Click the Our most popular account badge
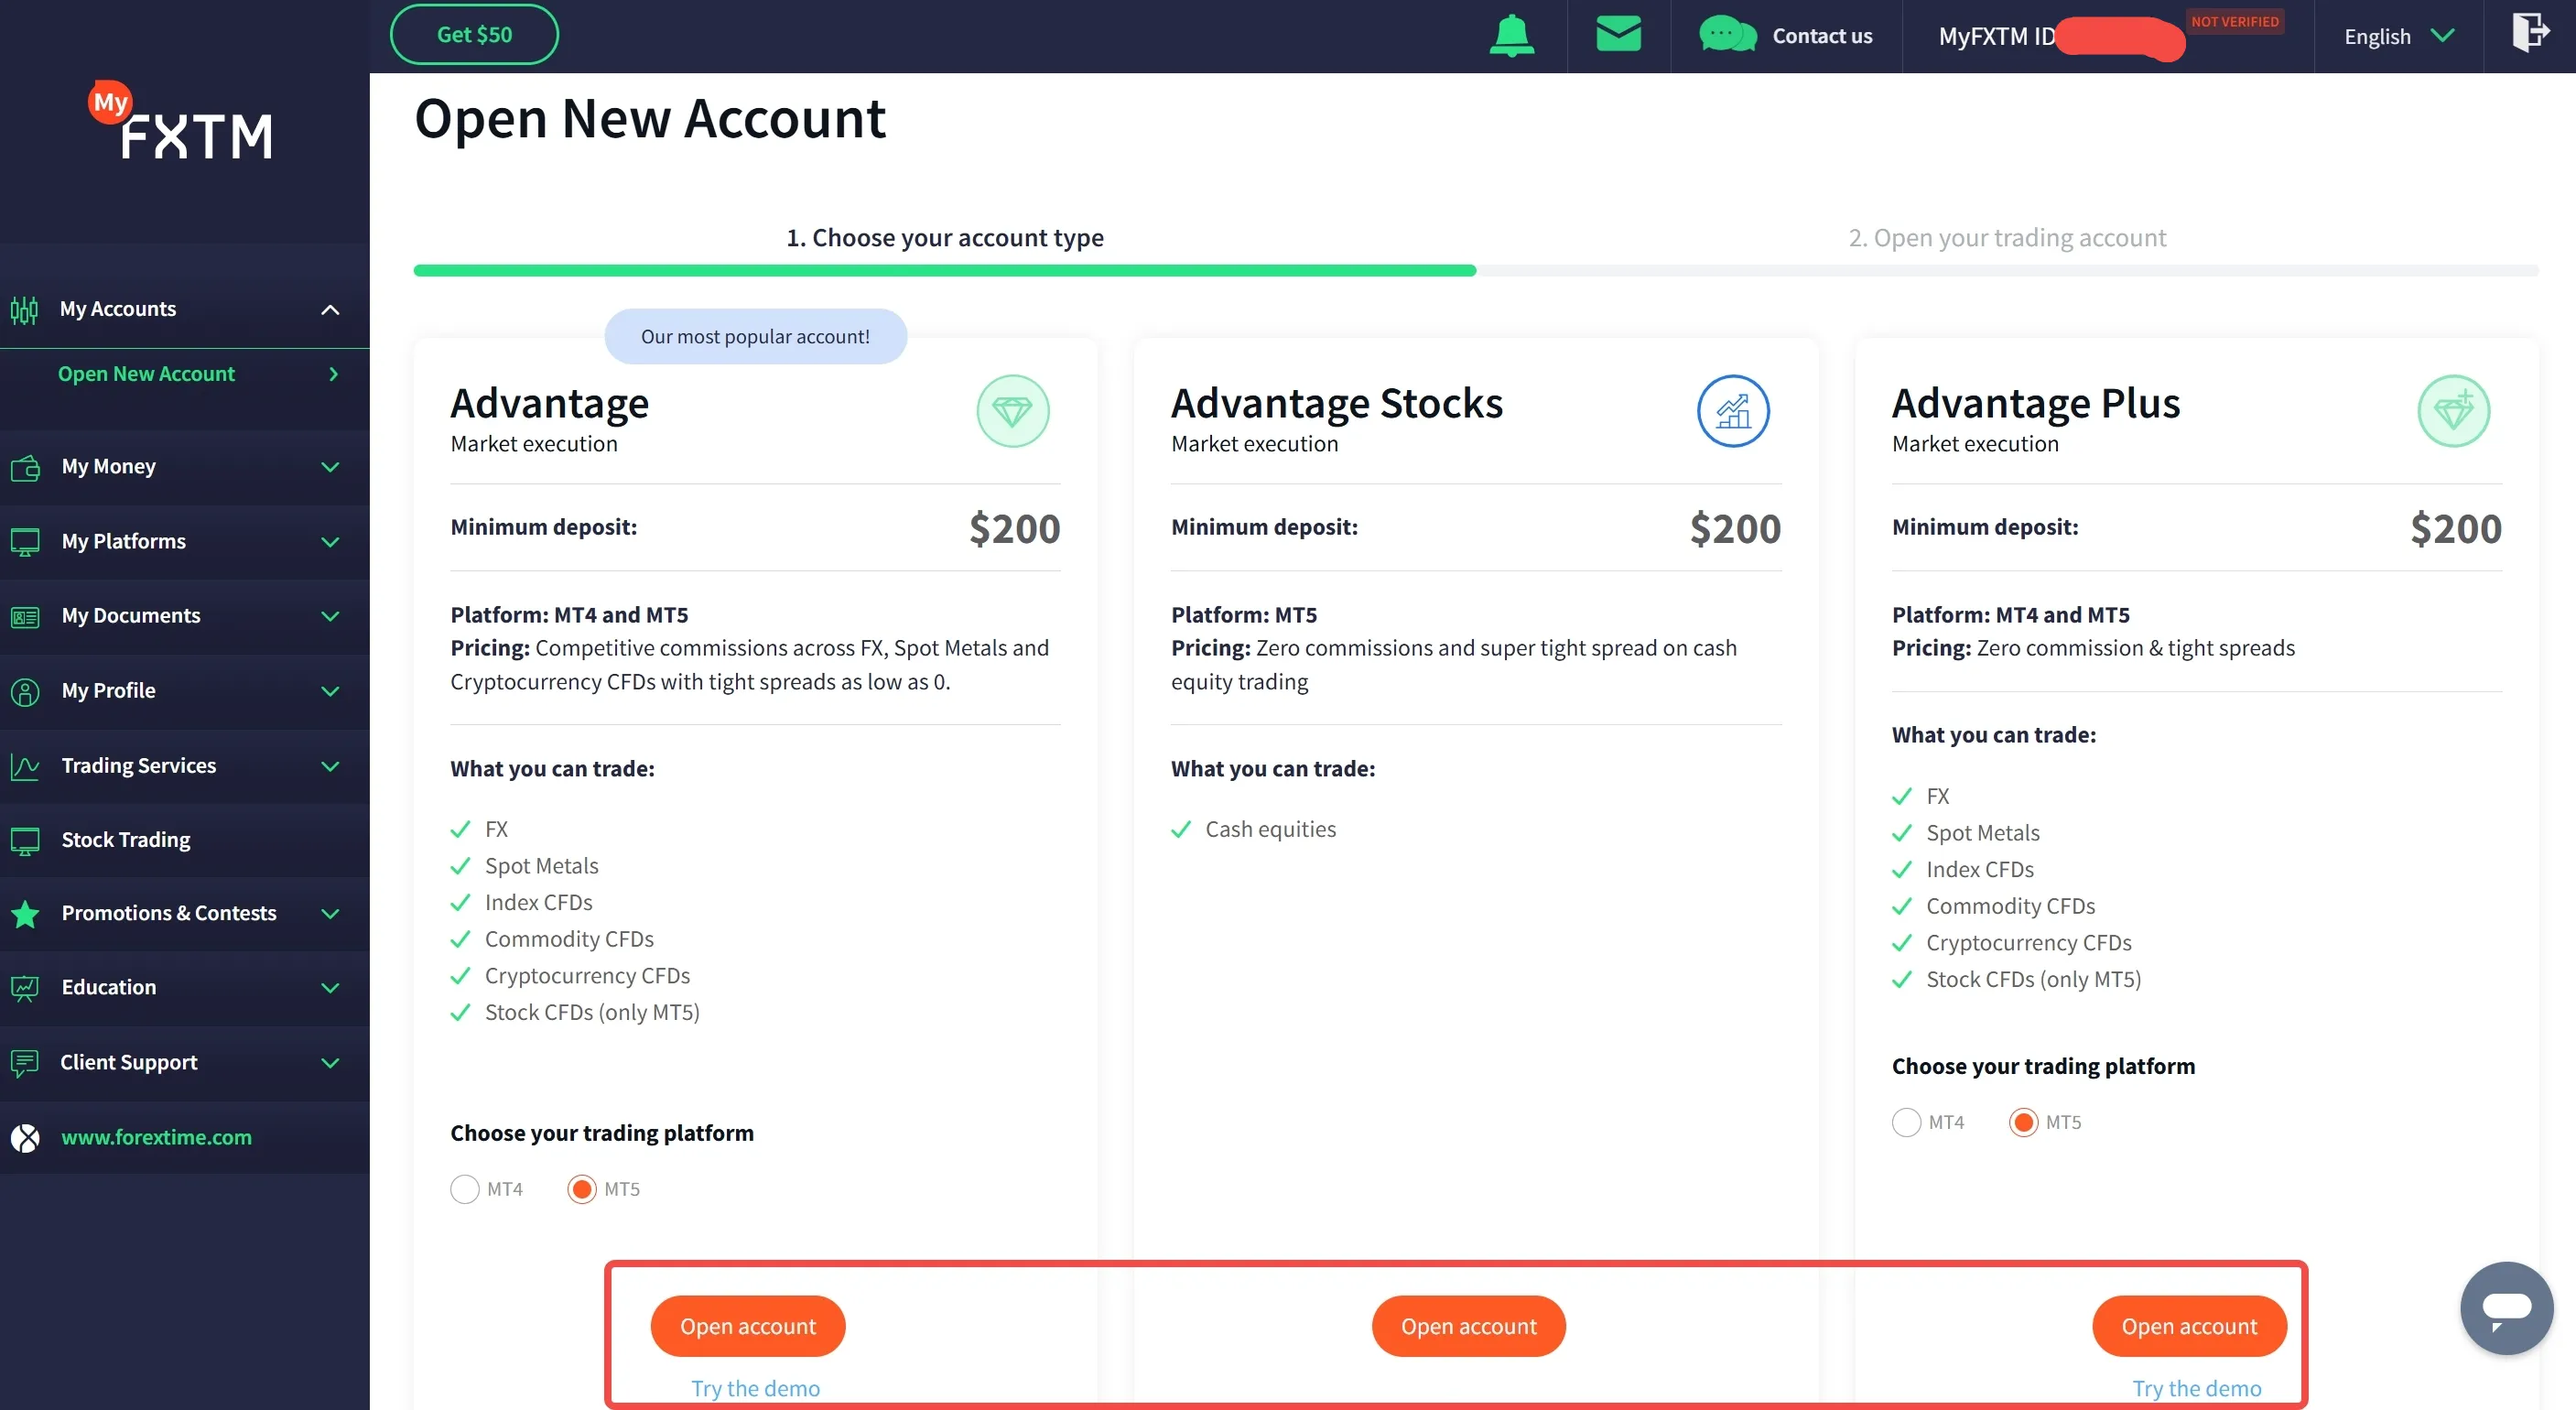2576x1410 pixels. tap(755, 337)
